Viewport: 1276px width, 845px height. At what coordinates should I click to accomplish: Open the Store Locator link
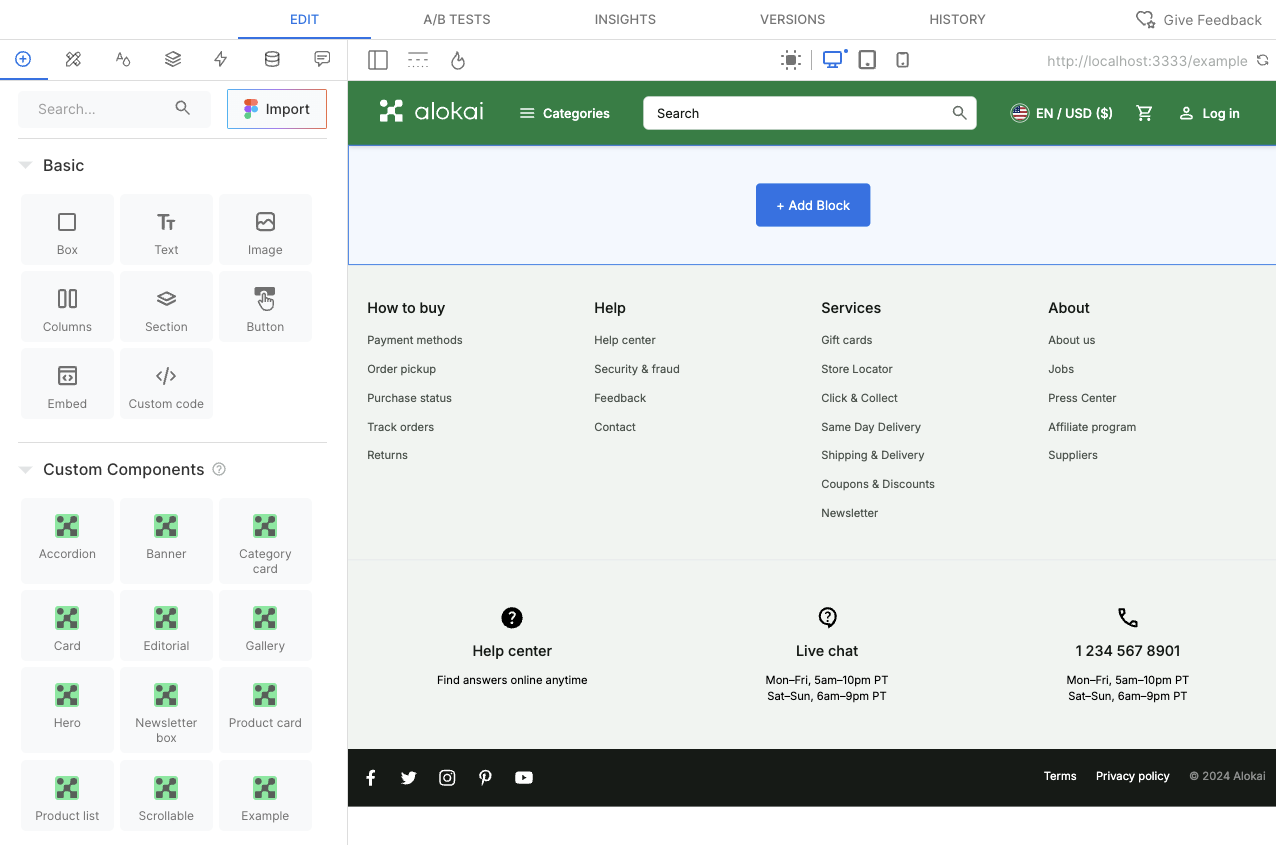pyautogui.click(x=857, y=369)
